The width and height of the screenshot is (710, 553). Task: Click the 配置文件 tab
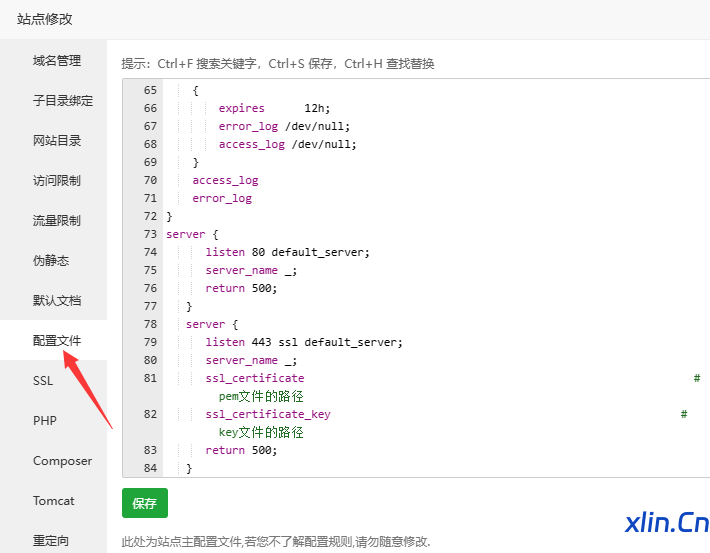(56, 341)
